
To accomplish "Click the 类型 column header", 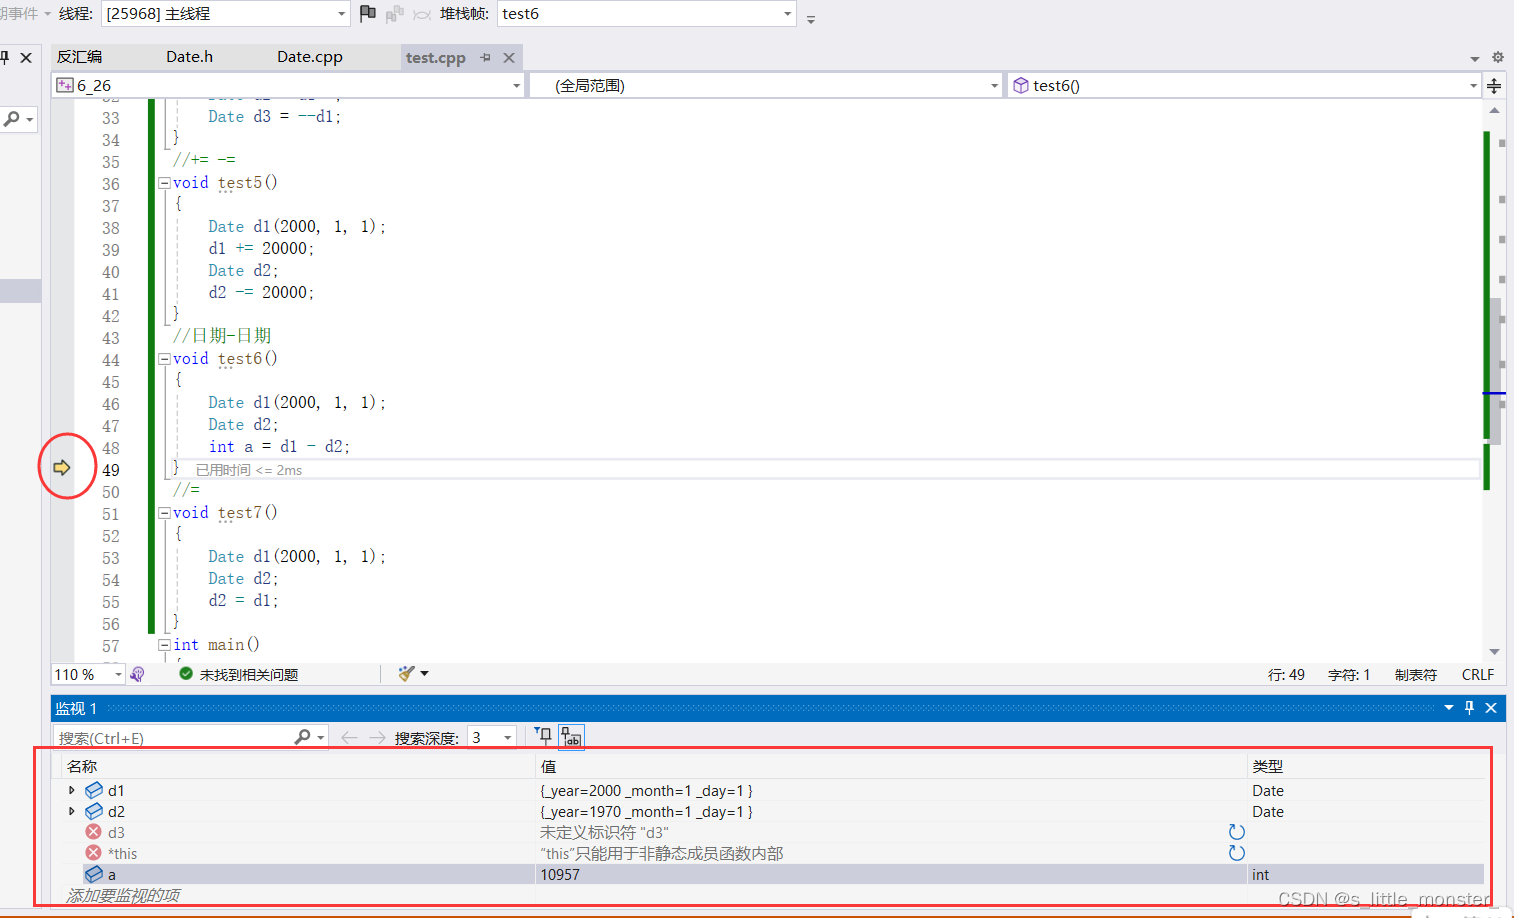I will pyautogui.click(x=1268, y=766).
